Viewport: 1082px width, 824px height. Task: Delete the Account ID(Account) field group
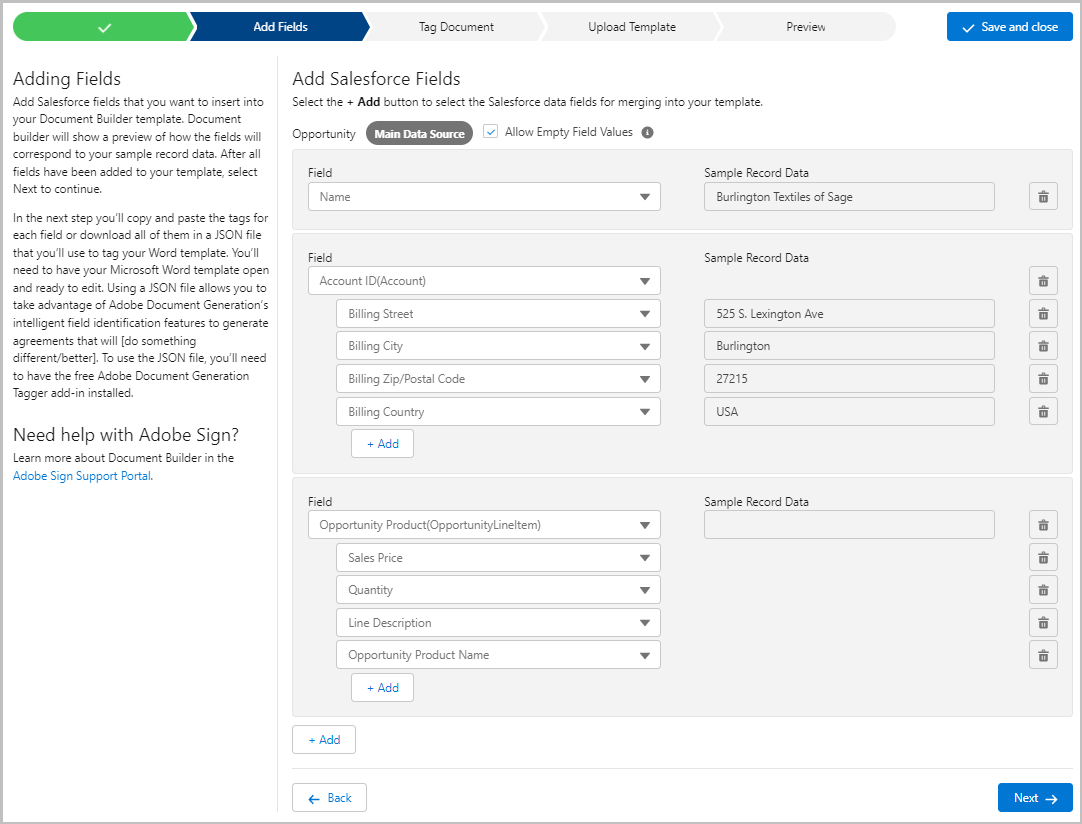1043,281
